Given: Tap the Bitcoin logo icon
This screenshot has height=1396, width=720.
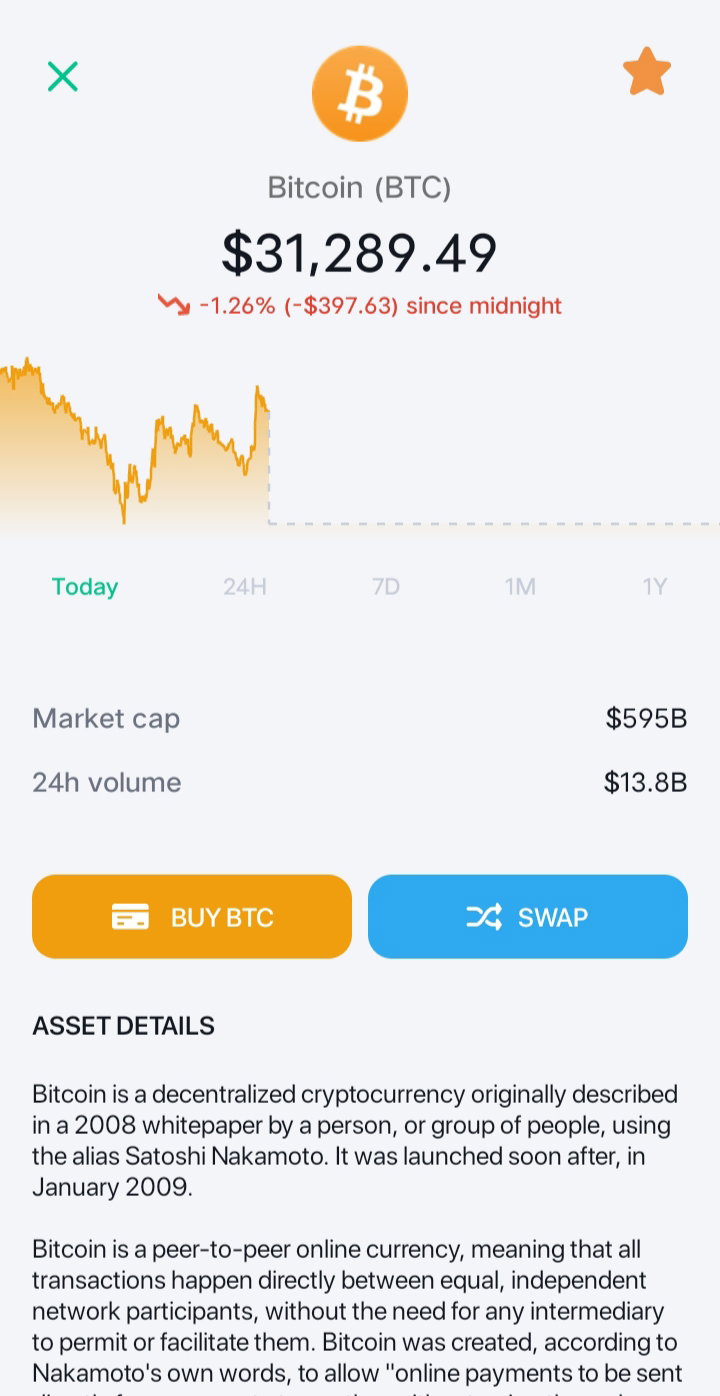Looking at the screenshot, I should pyautogui.click(x=360, y=94).
